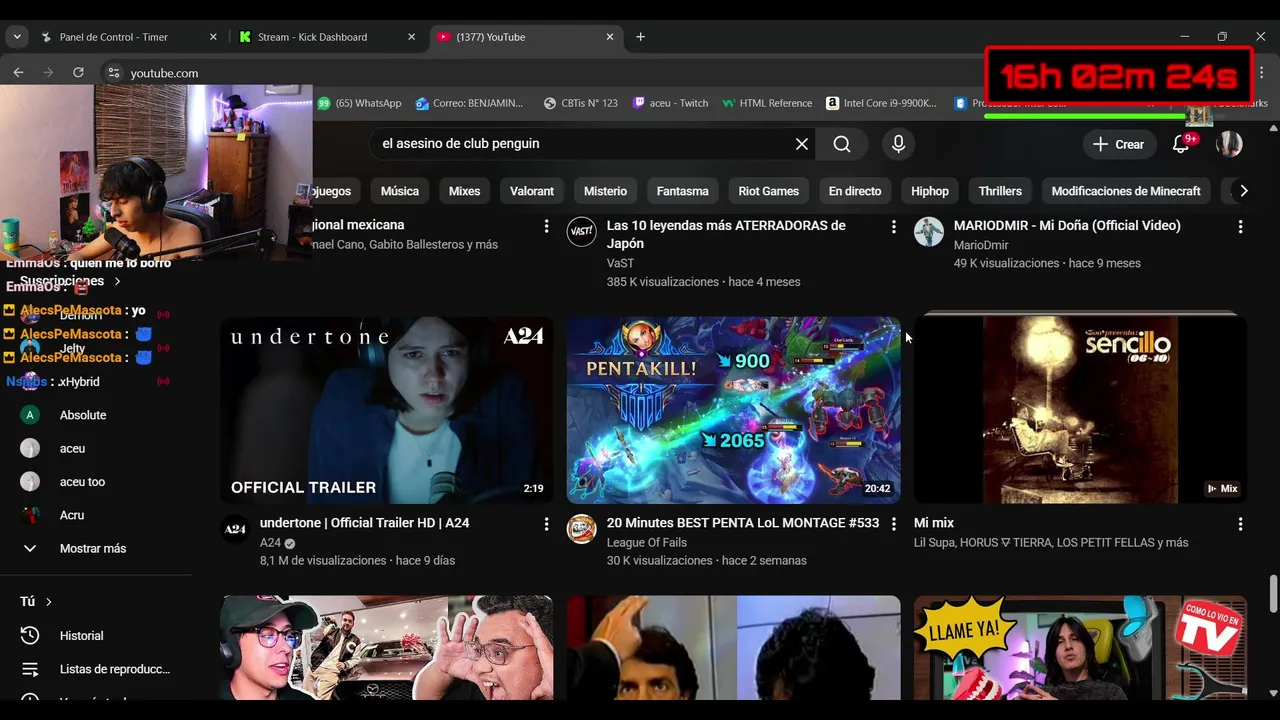Open the aceu - Twitch bookmark
The width and height of the screenshot is (1280, 720).
tap(670, 103)
